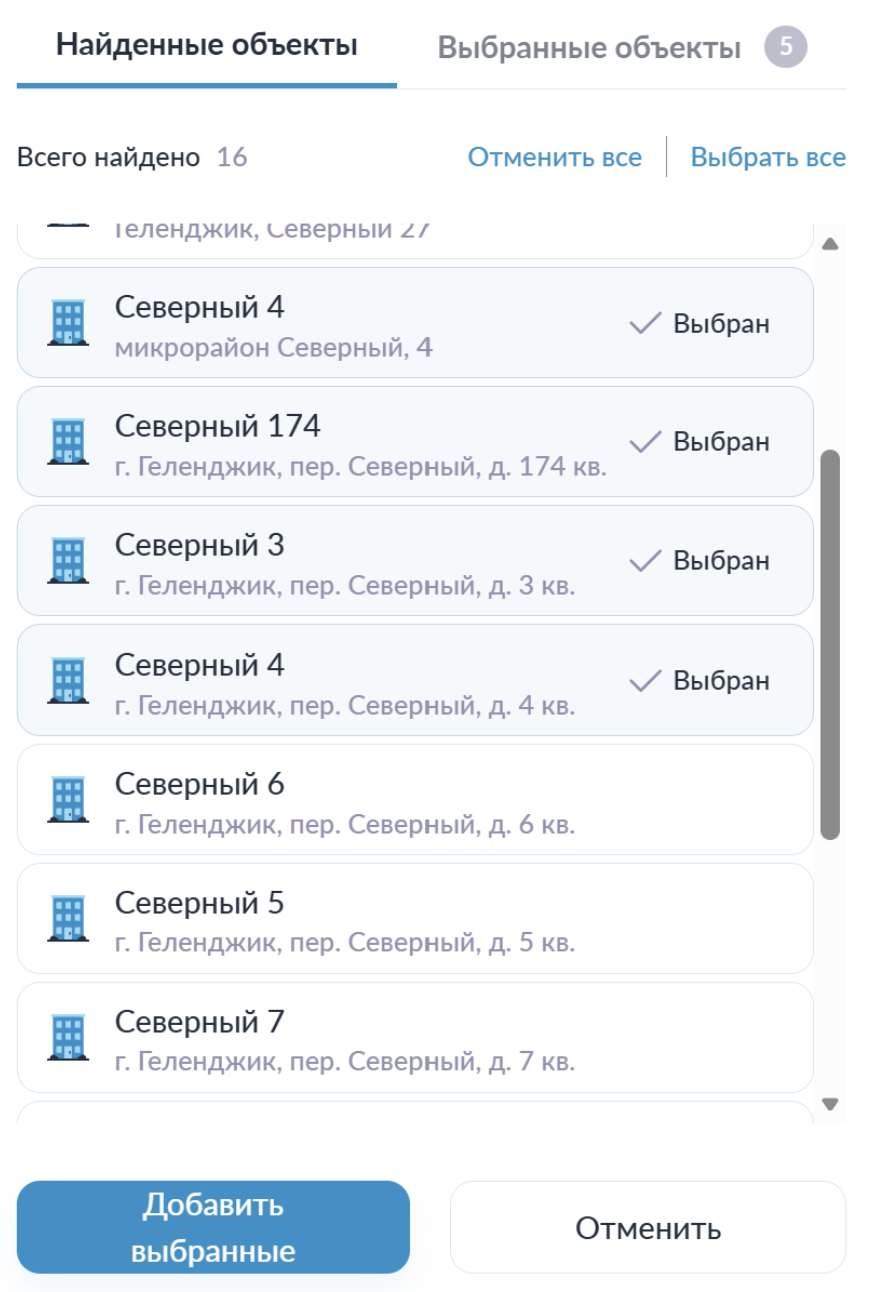The image size is (872, 1292).
Task: Click the Выбрать все link
Action: click(x=768, y=157)
